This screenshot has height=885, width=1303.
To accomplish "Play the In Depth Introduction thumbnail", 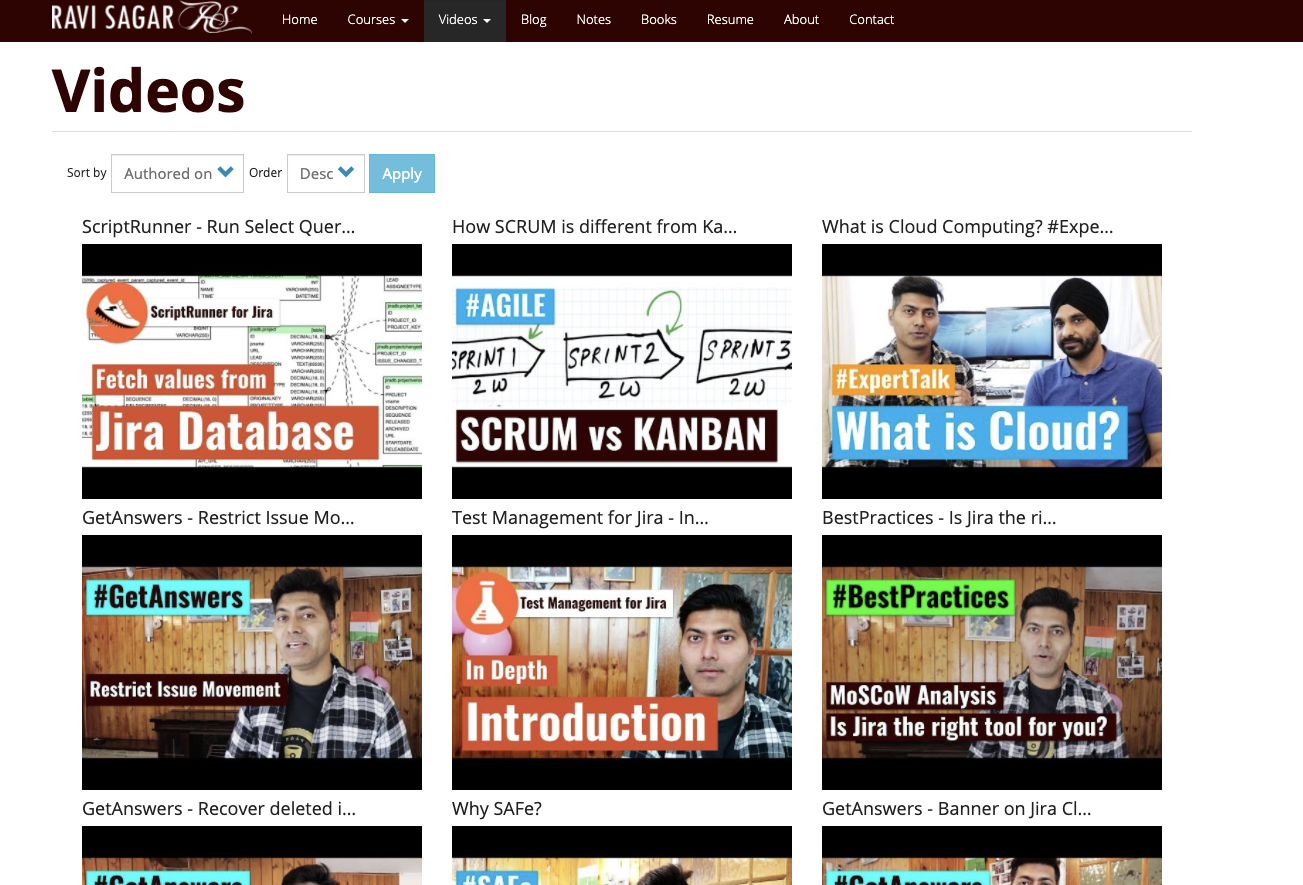I will pyautogui.click(x=622, y=662).
